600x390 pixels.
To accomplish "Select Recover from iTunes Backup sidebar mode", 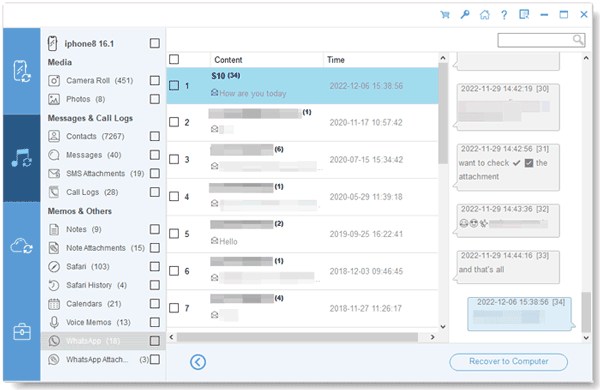I will click(x=22, y=158).
